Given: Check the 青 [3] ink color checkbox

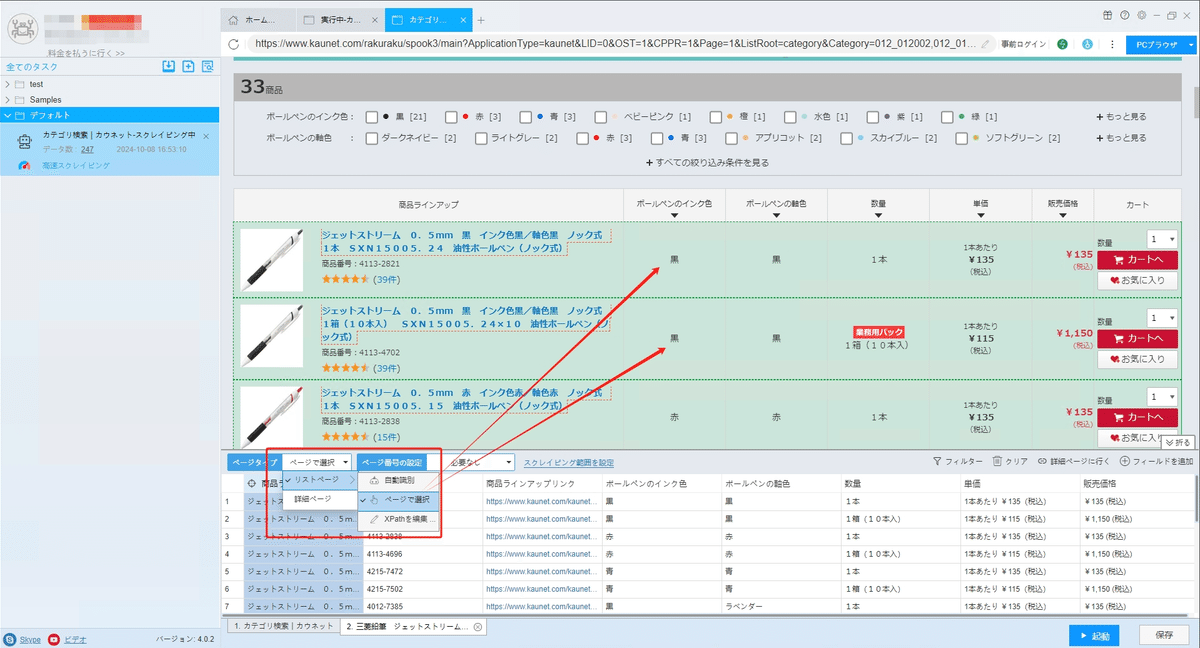Looking at the screenshot, I should (x=525, y=117).
